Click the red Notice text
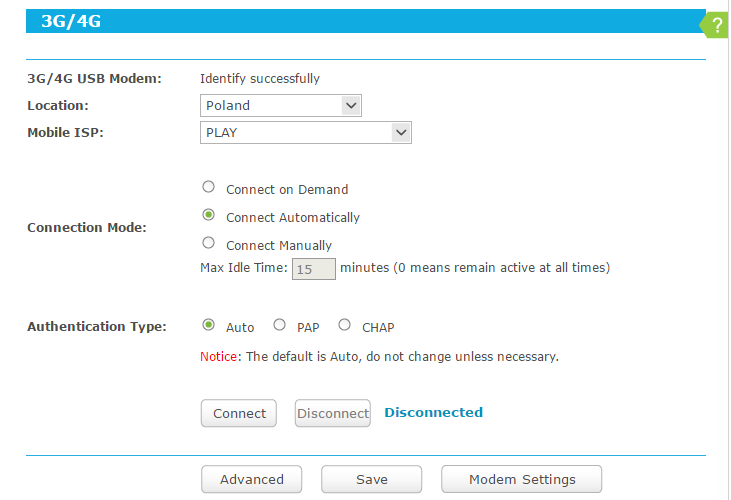The width and height of the screenshot is (731, 500). 217,356
